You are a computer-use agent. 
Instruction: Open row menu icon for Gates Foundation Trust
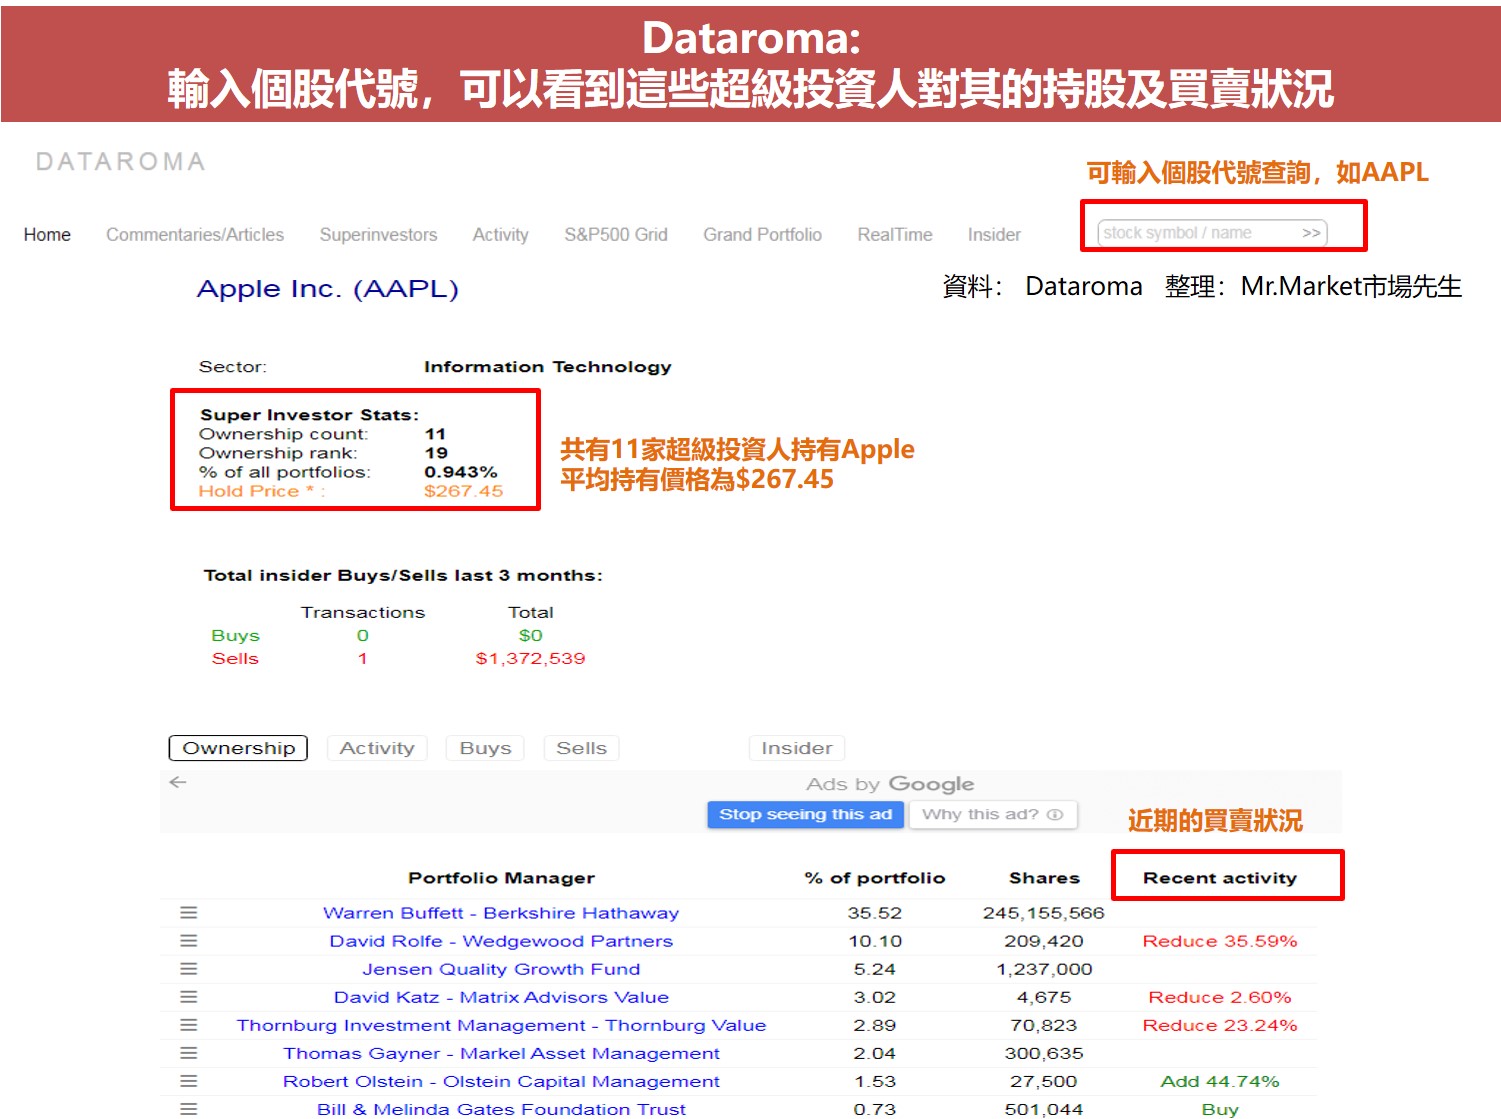(188, 1109)
